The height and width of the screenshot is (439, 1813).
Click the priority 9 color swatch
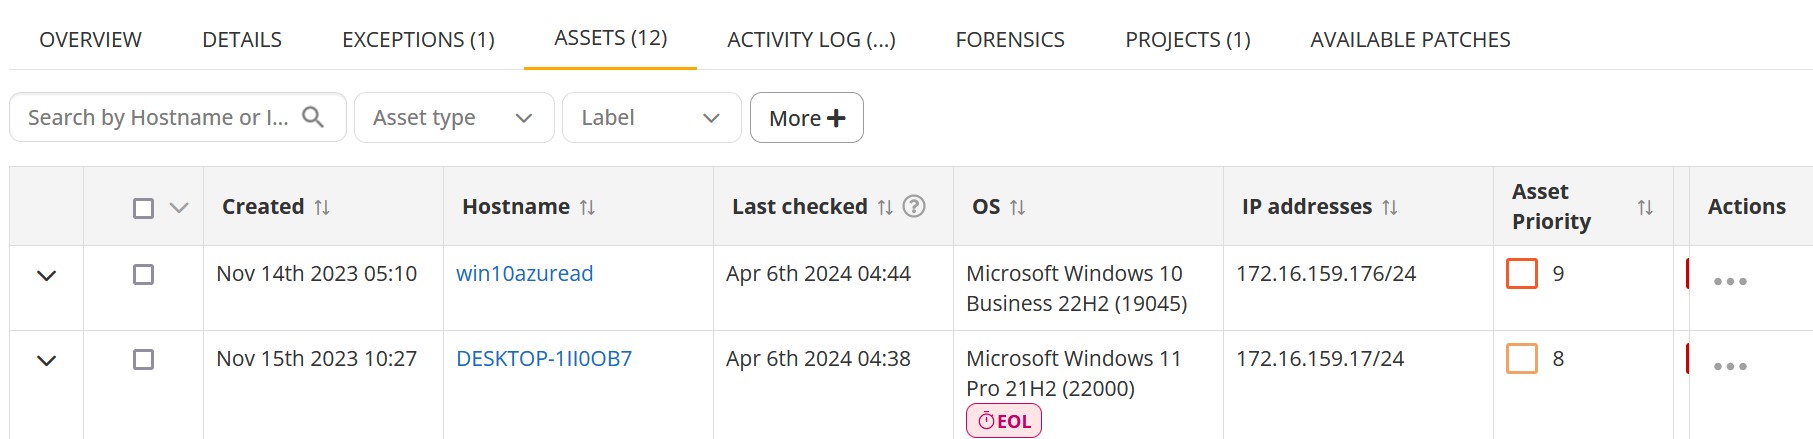coord(1522,273)
